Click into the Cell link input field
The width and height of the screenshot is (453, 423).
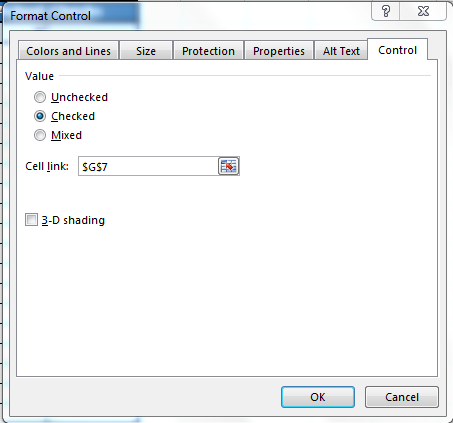coord(148,166)
